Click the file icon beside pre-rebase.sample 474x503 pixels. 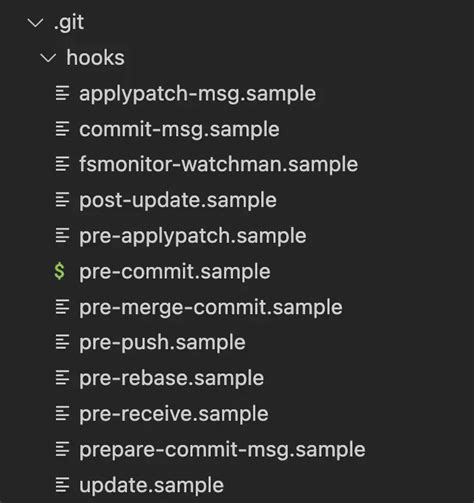[62, 378]
